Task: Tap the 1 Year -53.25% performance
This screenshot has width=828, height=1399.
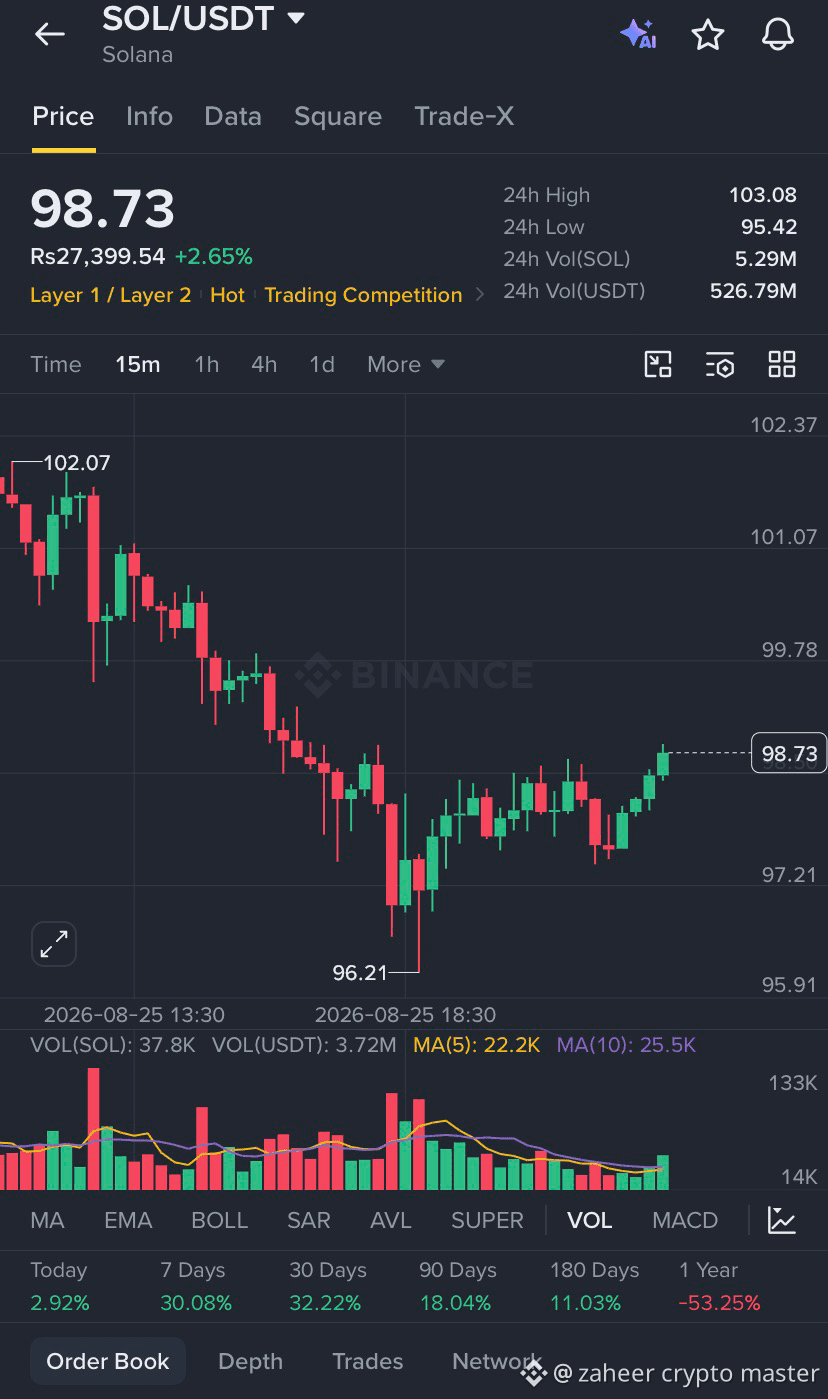Action: click(720, 1286)
